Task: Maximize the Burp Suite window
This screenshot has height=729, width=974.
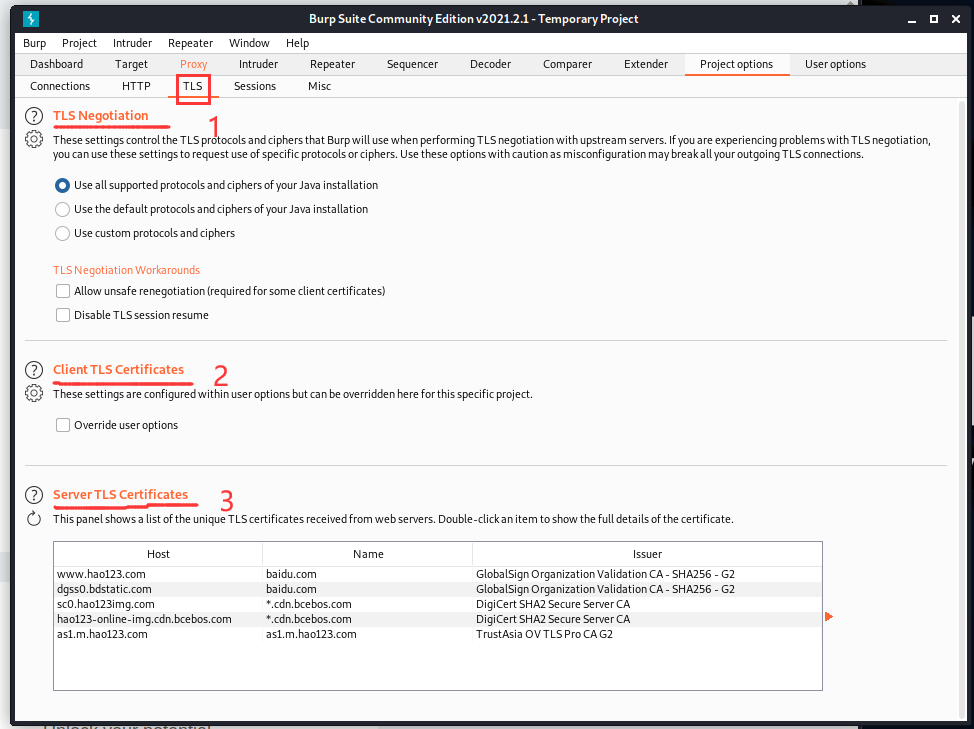Action: pyautogui.click(x=934, y=19)
